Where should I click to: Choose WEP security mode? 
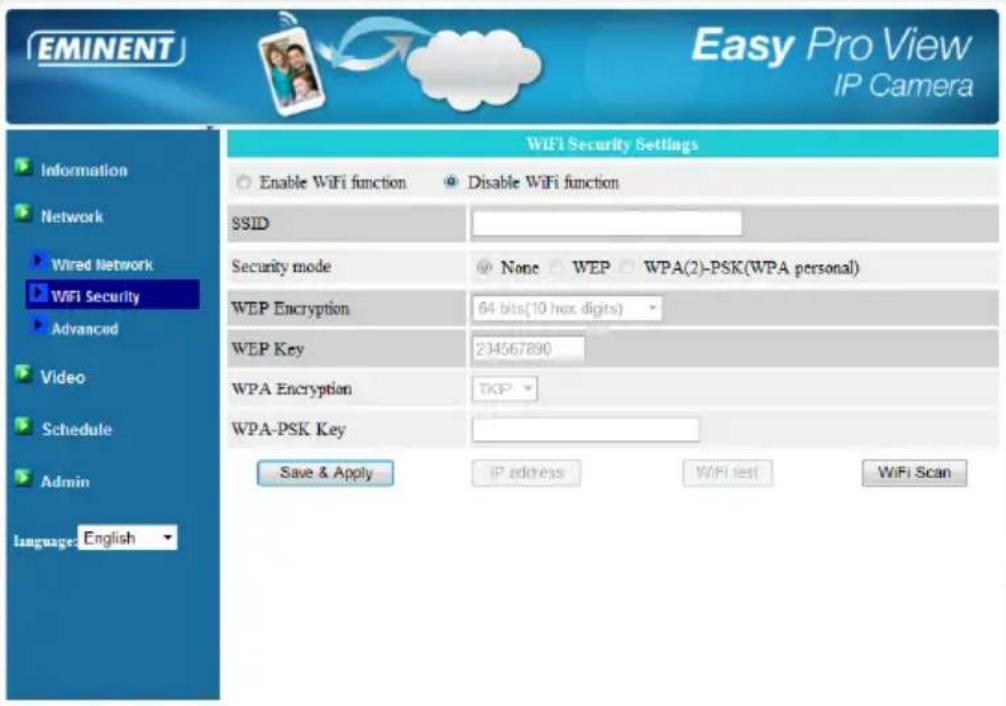coord(557,267)
